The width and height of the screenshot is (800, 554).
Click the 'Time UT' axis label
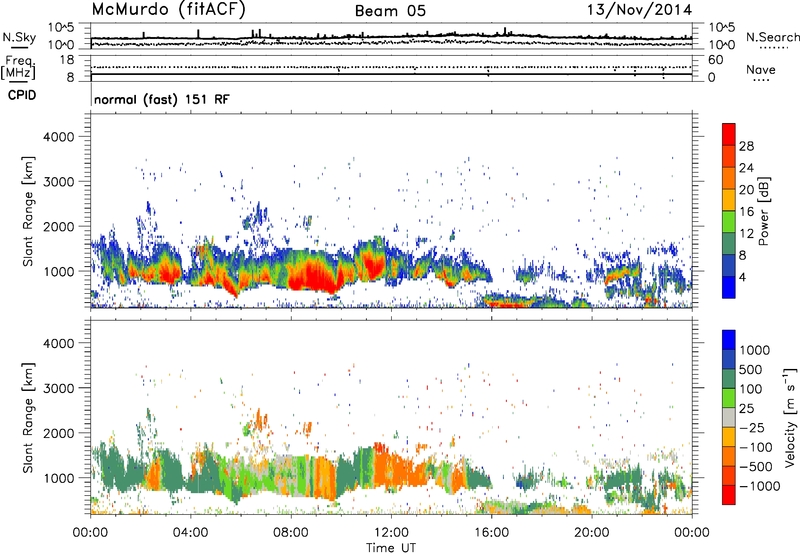click(391, 548)
